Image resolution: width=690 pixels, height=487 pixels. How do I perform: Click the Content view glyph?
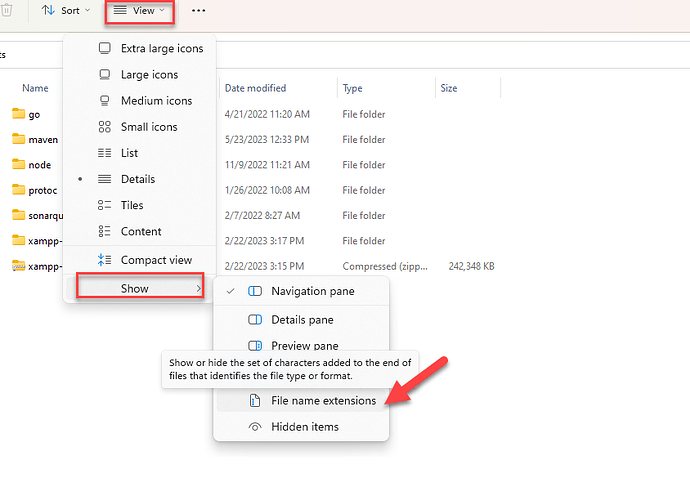104,231
